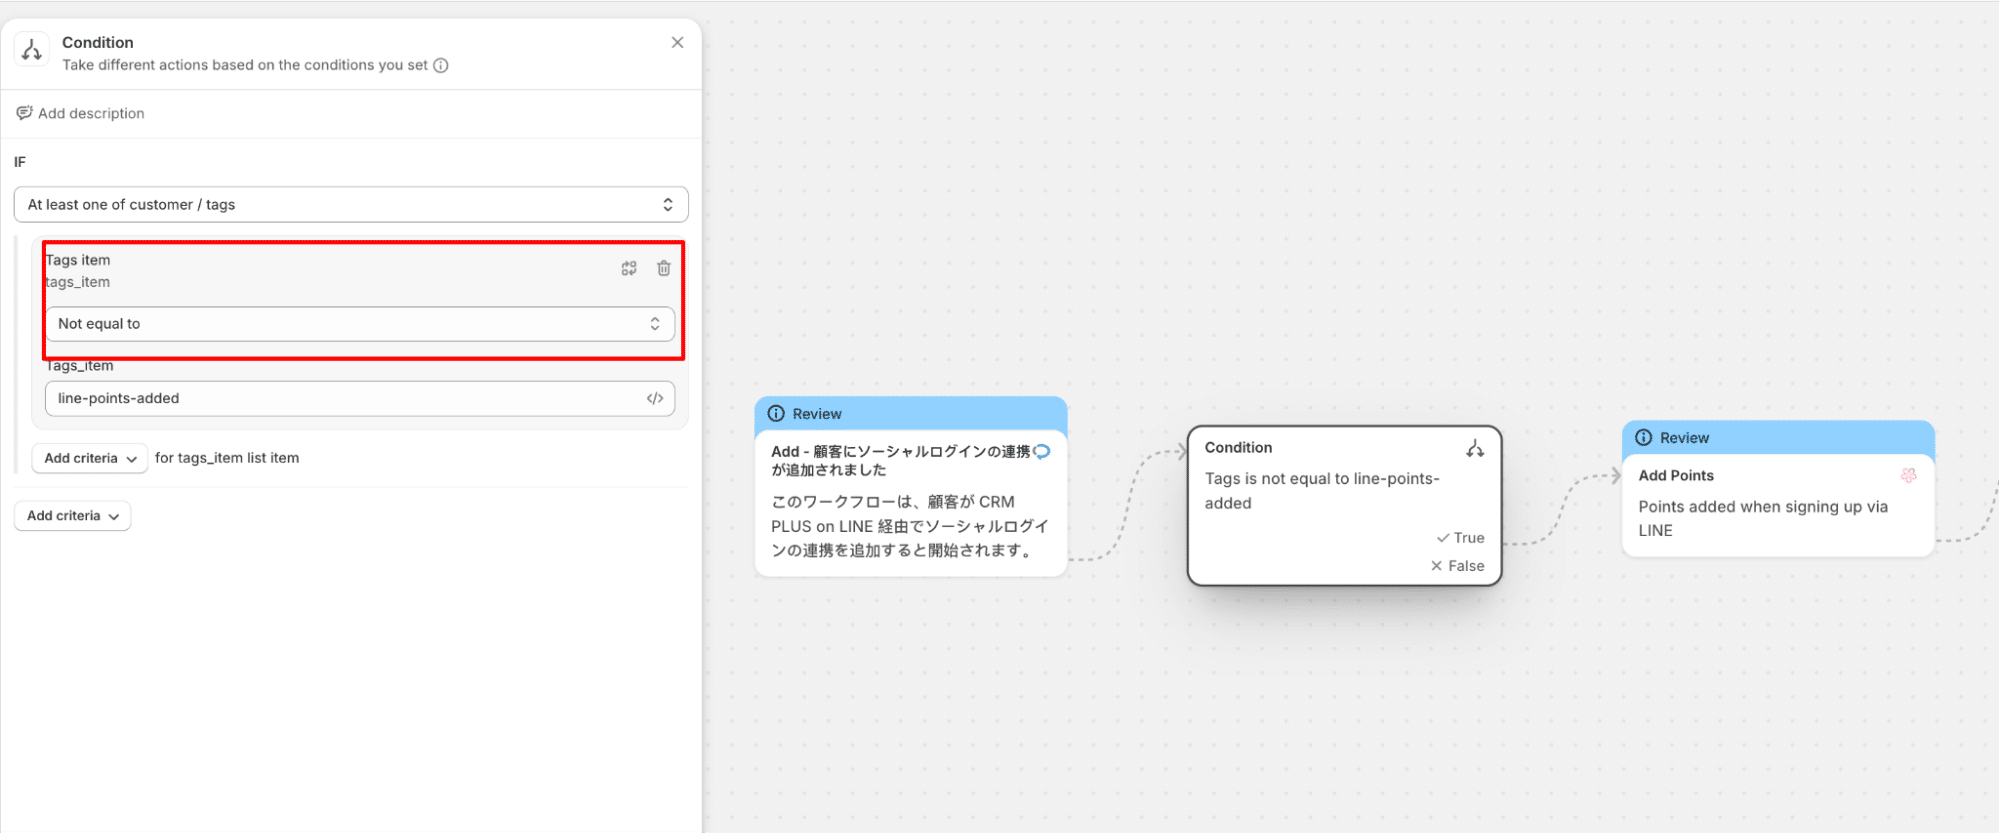Close the Condition panel

[677, 42]
